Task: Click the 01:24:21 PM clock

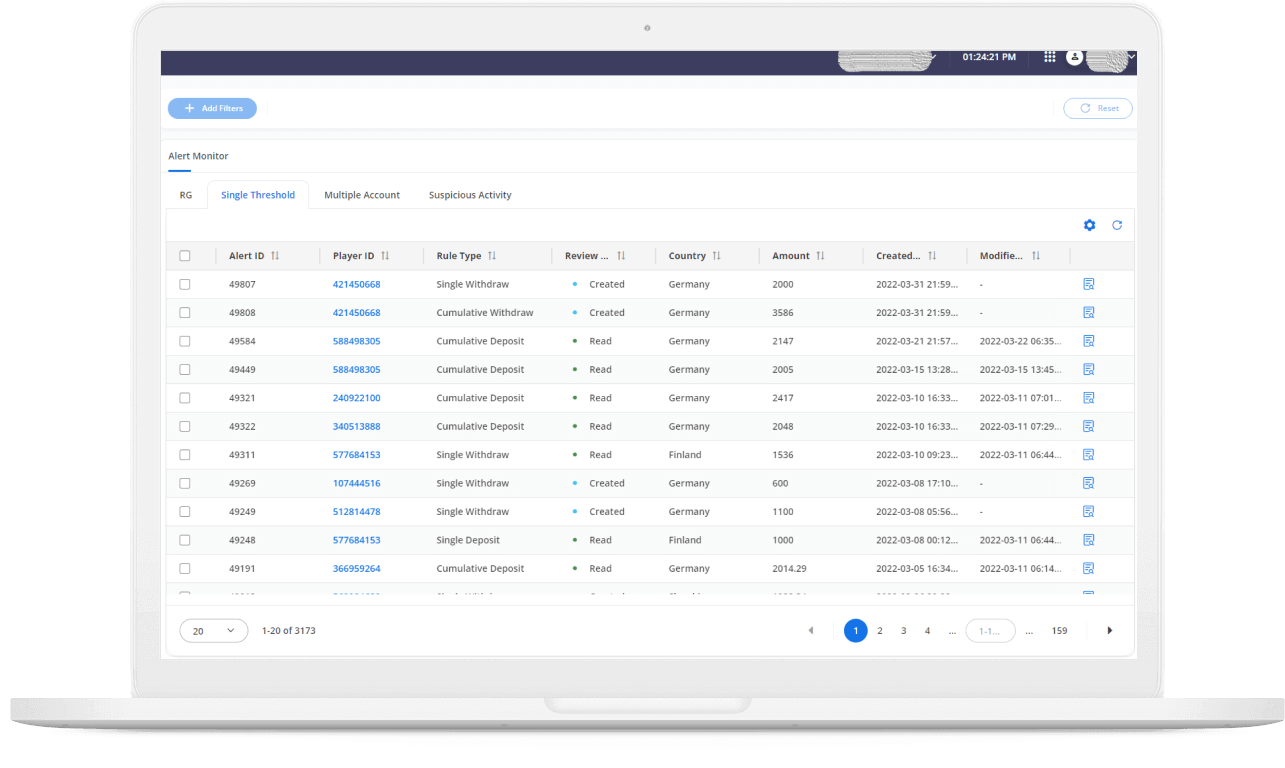Action: pyautogui.click(x=989, y=57)
